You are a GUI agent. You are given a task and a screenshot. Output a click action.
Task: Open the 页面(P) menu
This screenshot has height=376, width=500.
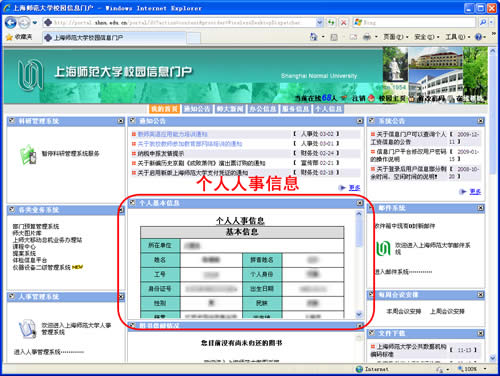coord(396,37)
